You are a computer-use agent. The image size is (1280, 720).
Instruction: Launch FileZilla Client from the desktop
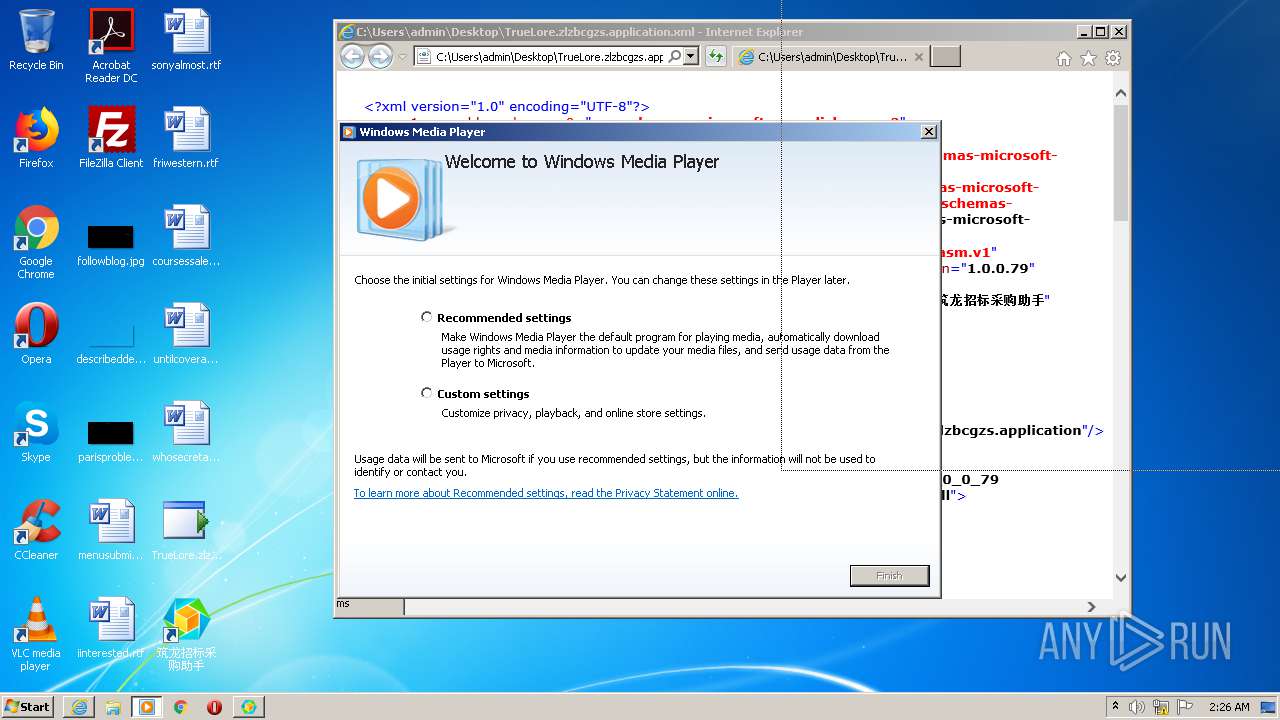click(x=111, y=138)
